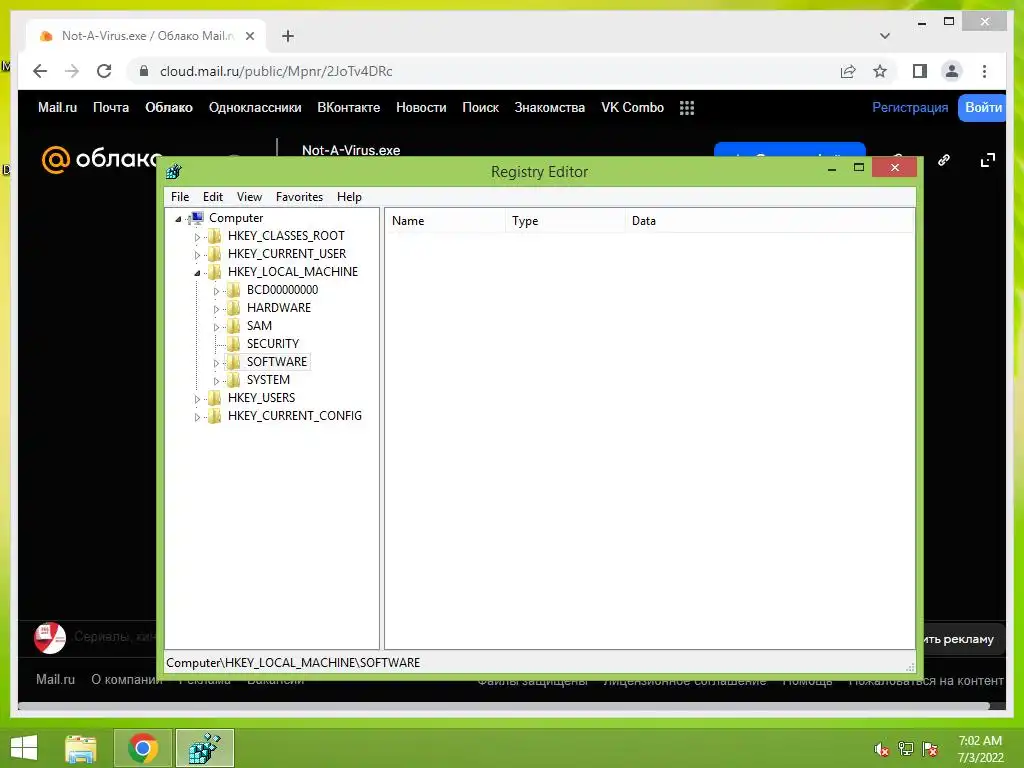Expand the HKEY_CURRENT_CONFIG key
This screenshot has width=1024, height=768.
click(x=197, y=417)
